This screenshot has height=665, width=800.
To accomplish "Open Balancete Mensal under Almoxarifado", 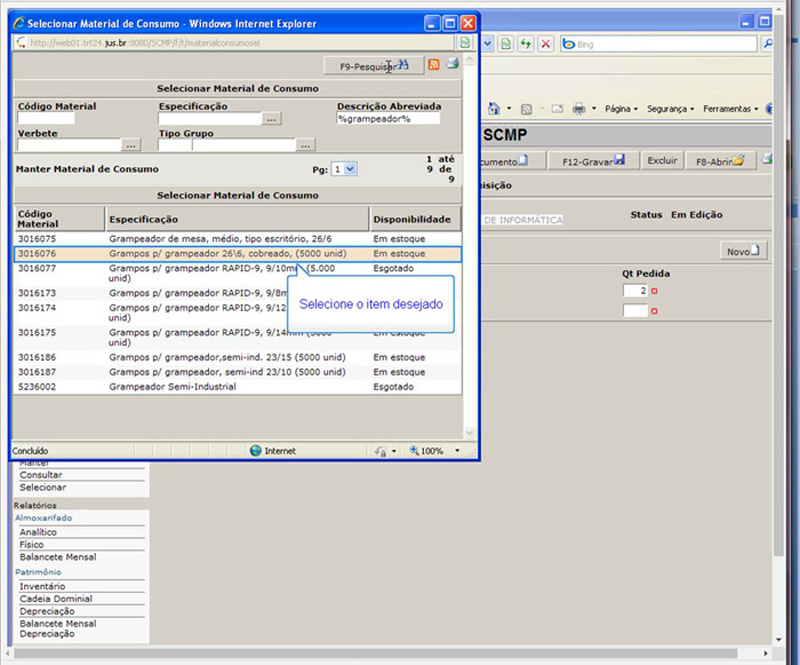I will pyautogui.click(x=58, y=557).
